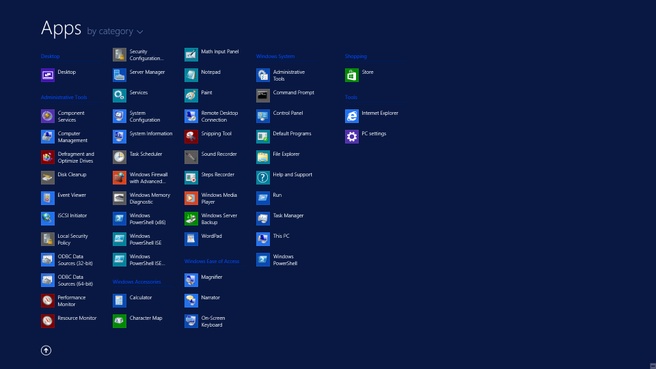
Task: Open Windows Firewall with Advanced Security
Action: [x=141, y=178]
